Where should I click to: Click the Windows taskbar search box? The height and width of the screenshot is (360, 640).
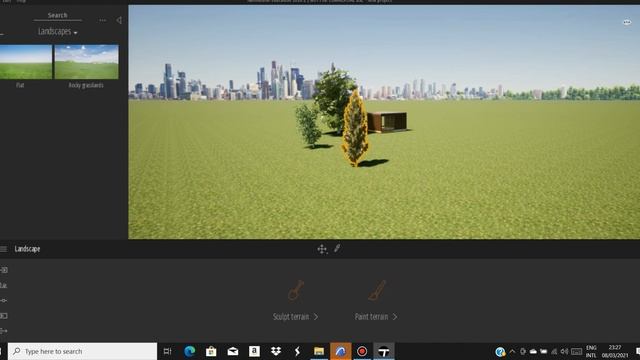(82, 351)
